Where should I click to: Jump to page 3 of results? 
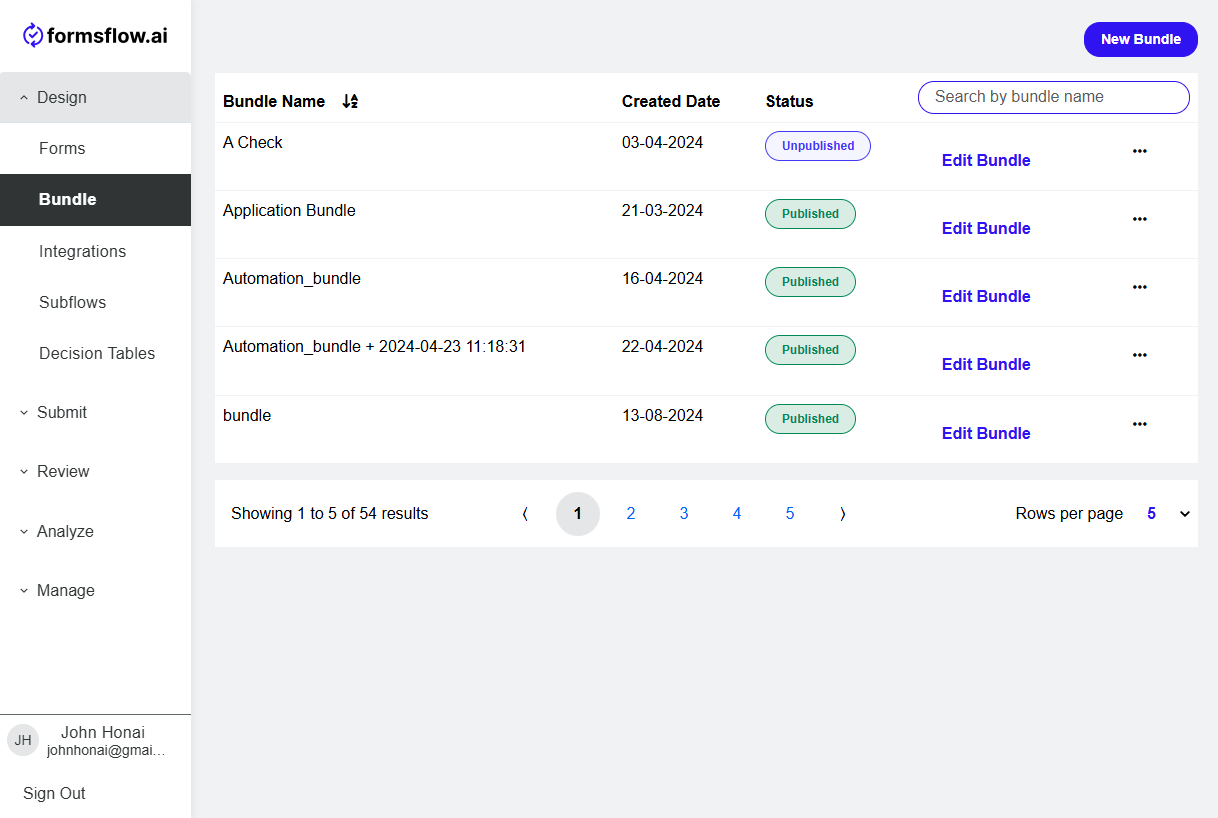point(684,514)
